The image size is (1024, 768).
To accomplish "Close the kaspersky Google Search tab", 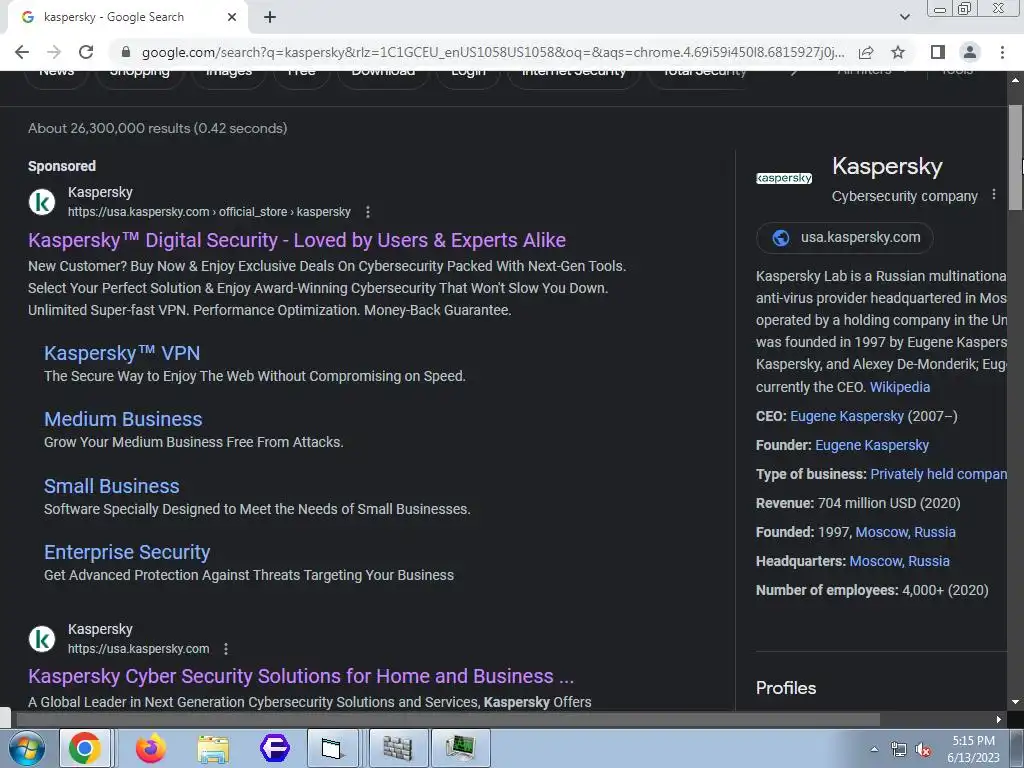I will click(232, 18).
